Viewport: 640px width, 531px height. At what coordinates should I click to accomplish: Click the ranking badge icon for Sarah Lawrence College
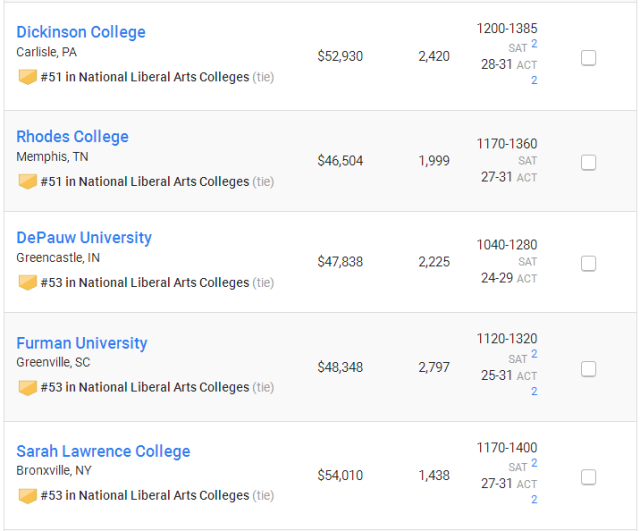pyautogui.click(x=28, y=495)
